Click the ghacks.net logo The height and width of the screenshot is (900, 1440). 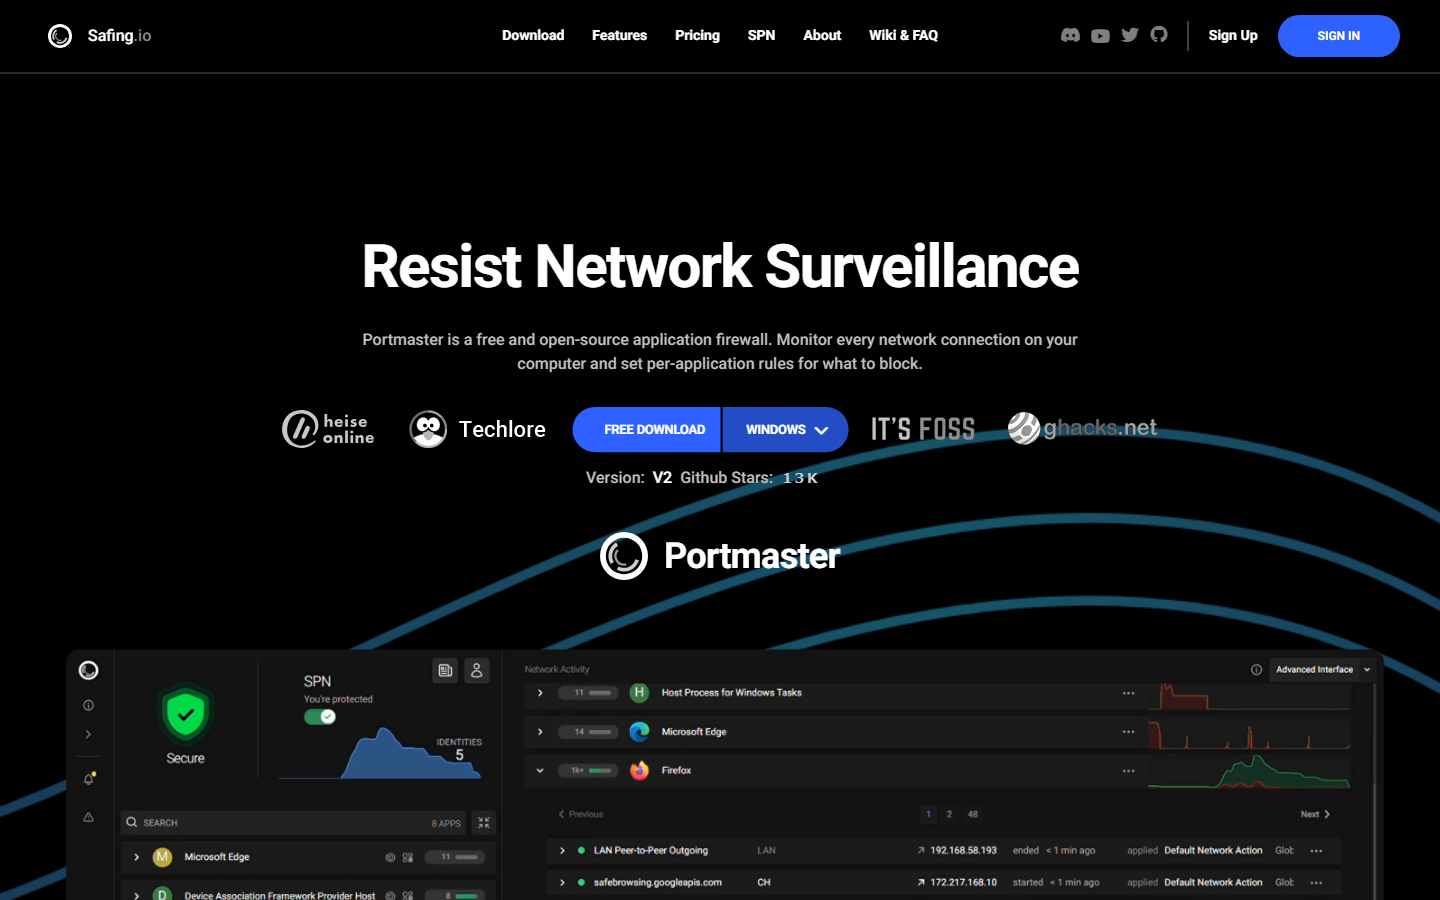click(x=1082, y=428)
